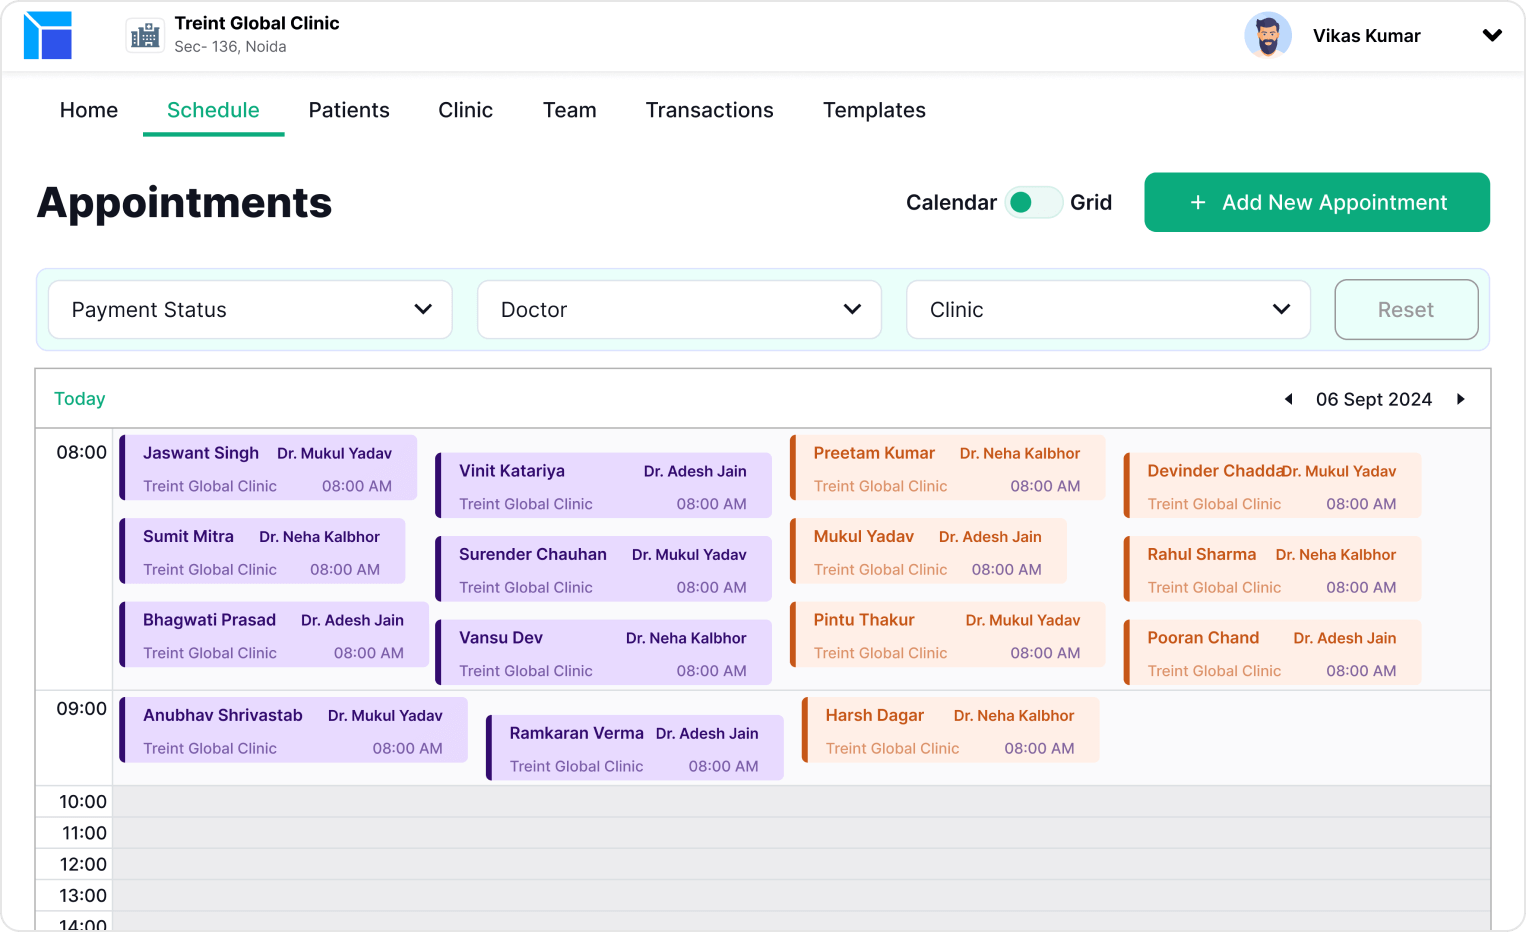Viewport: 1526px width, 932px height.
Task: Switch to the Patients tab
Action: (349, 110)
